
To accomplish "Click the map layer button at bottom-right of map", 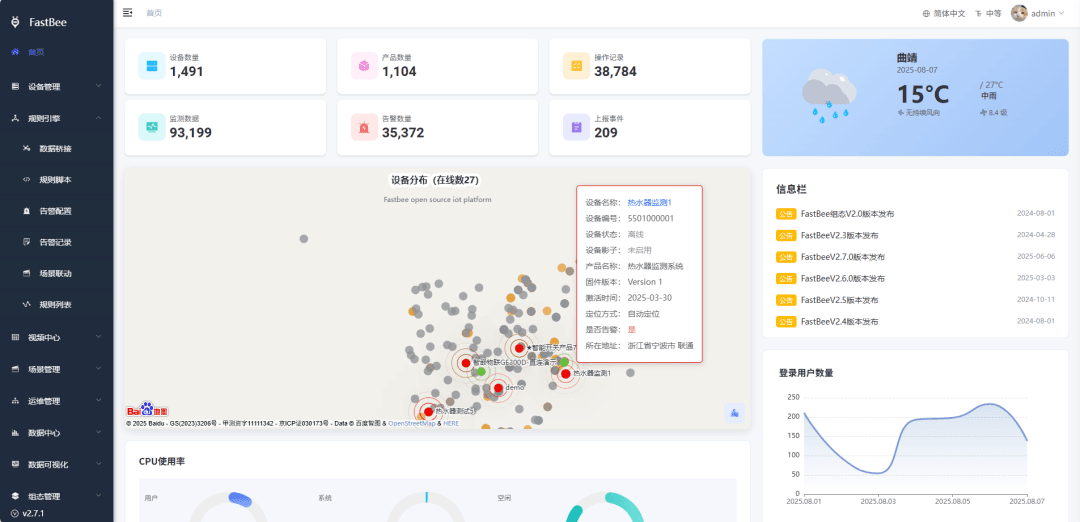I will coord(734,413).
